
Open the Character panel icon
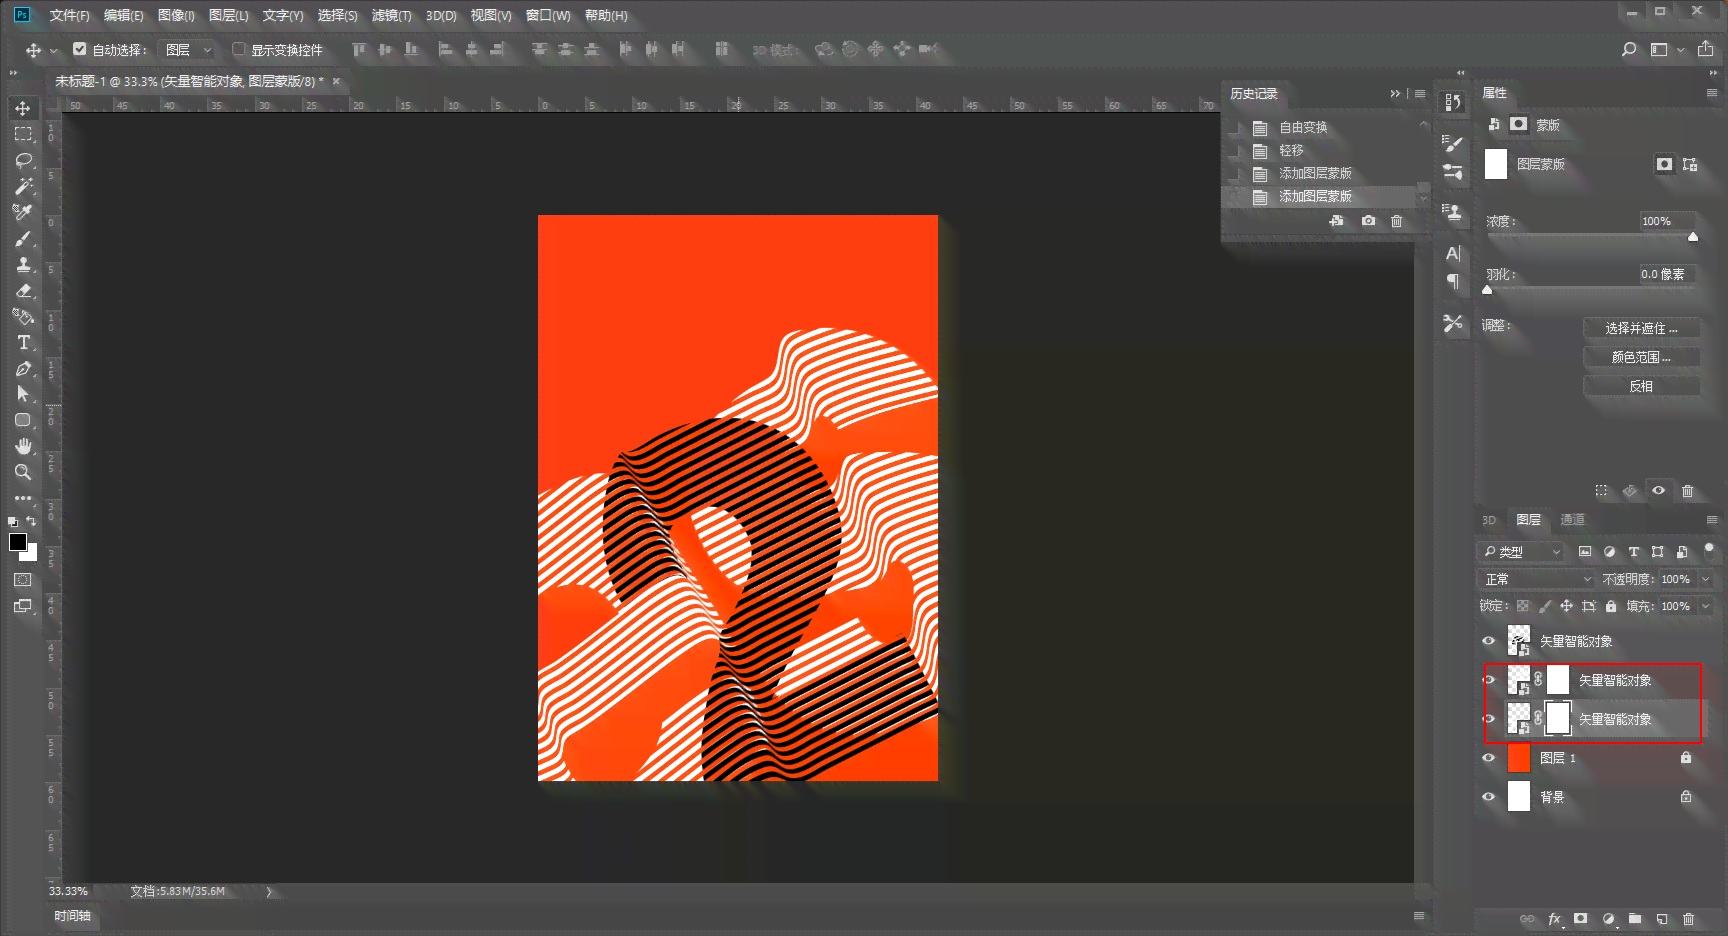[x=1453, y=254]
